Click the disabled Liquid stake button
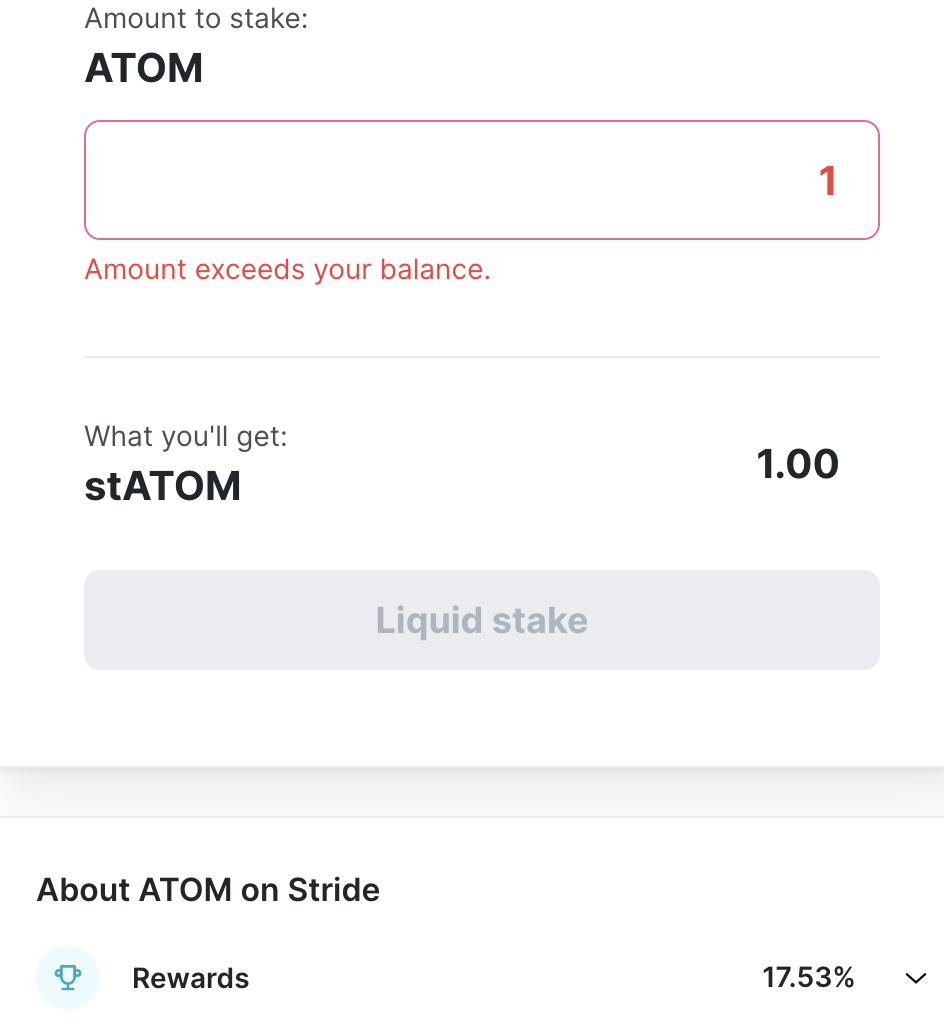Image resolution: width=944 pixels, height=1030 pixels. [x=482, y=619]
